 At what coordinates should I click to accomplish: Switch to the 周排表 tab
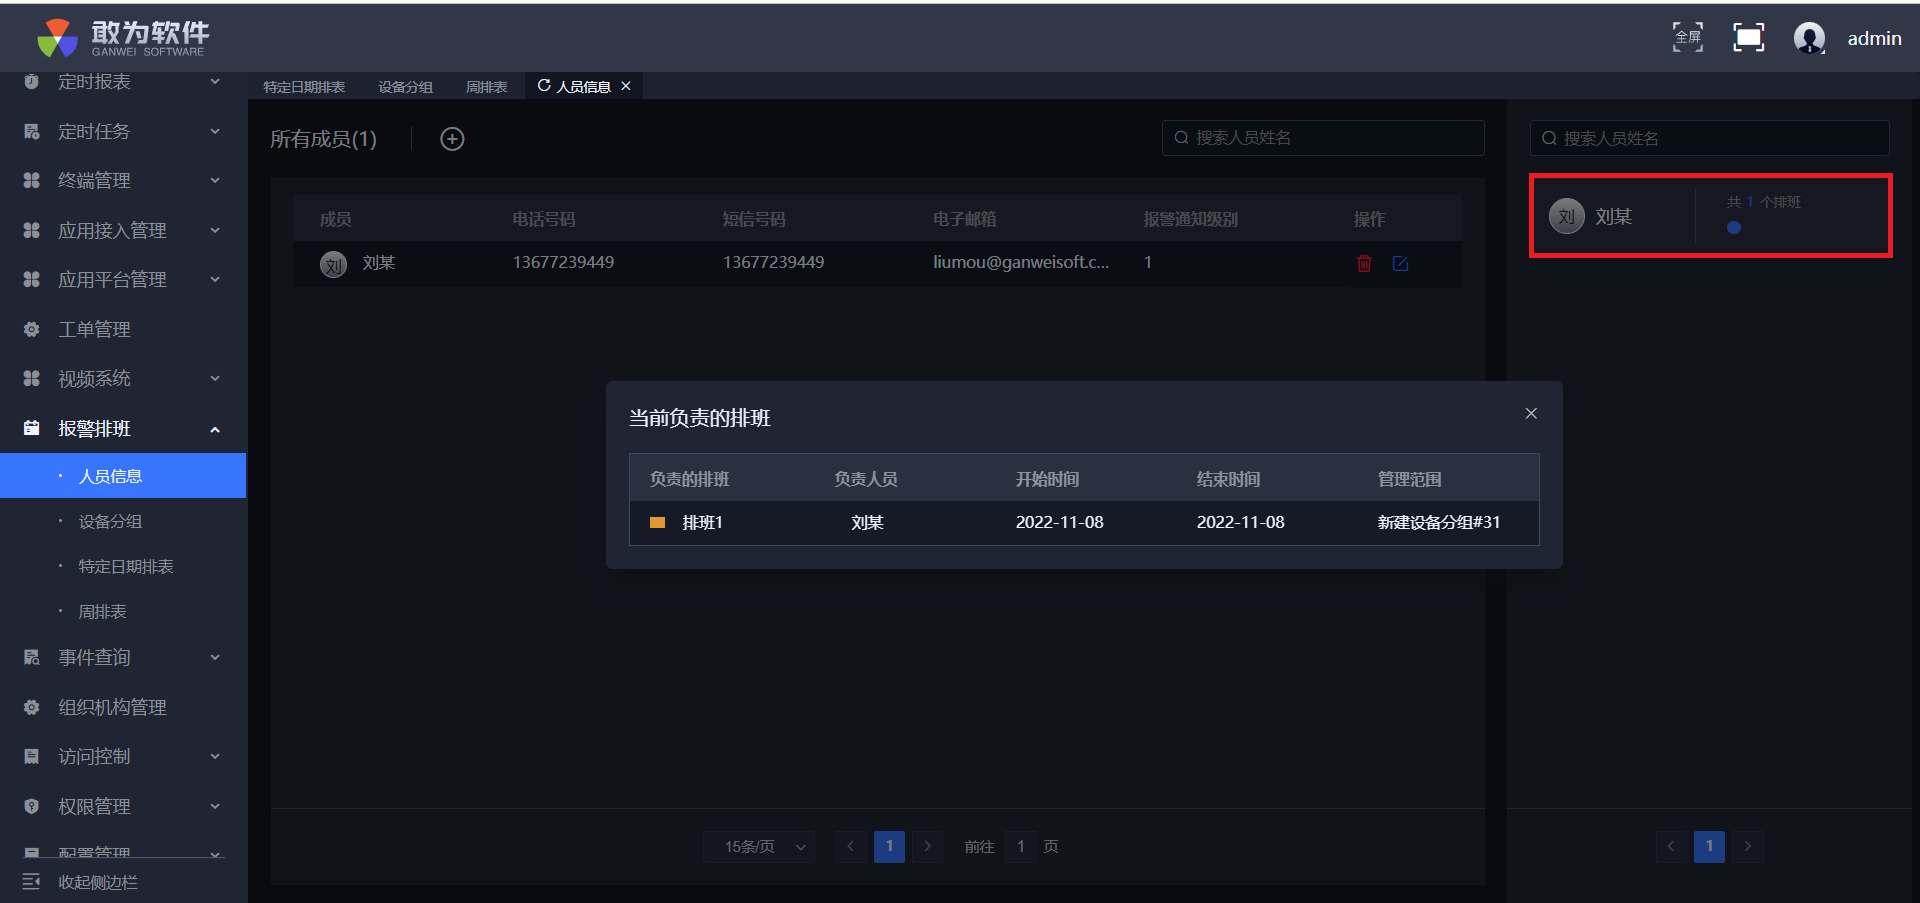point(487,87)
